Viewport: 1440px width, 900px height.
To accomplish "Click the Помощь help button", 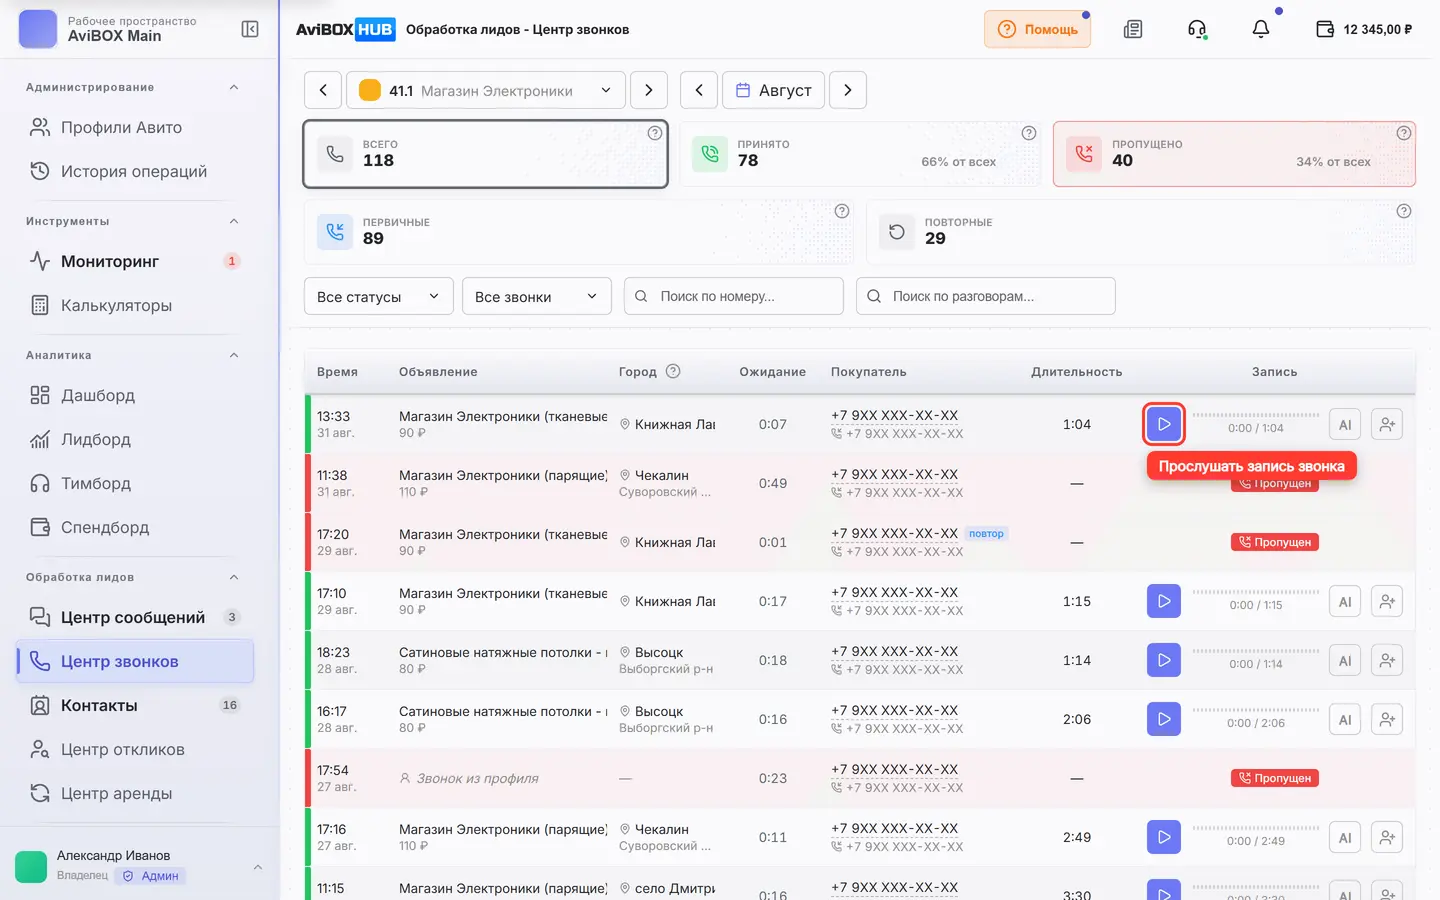I will tap(1037, 29).
